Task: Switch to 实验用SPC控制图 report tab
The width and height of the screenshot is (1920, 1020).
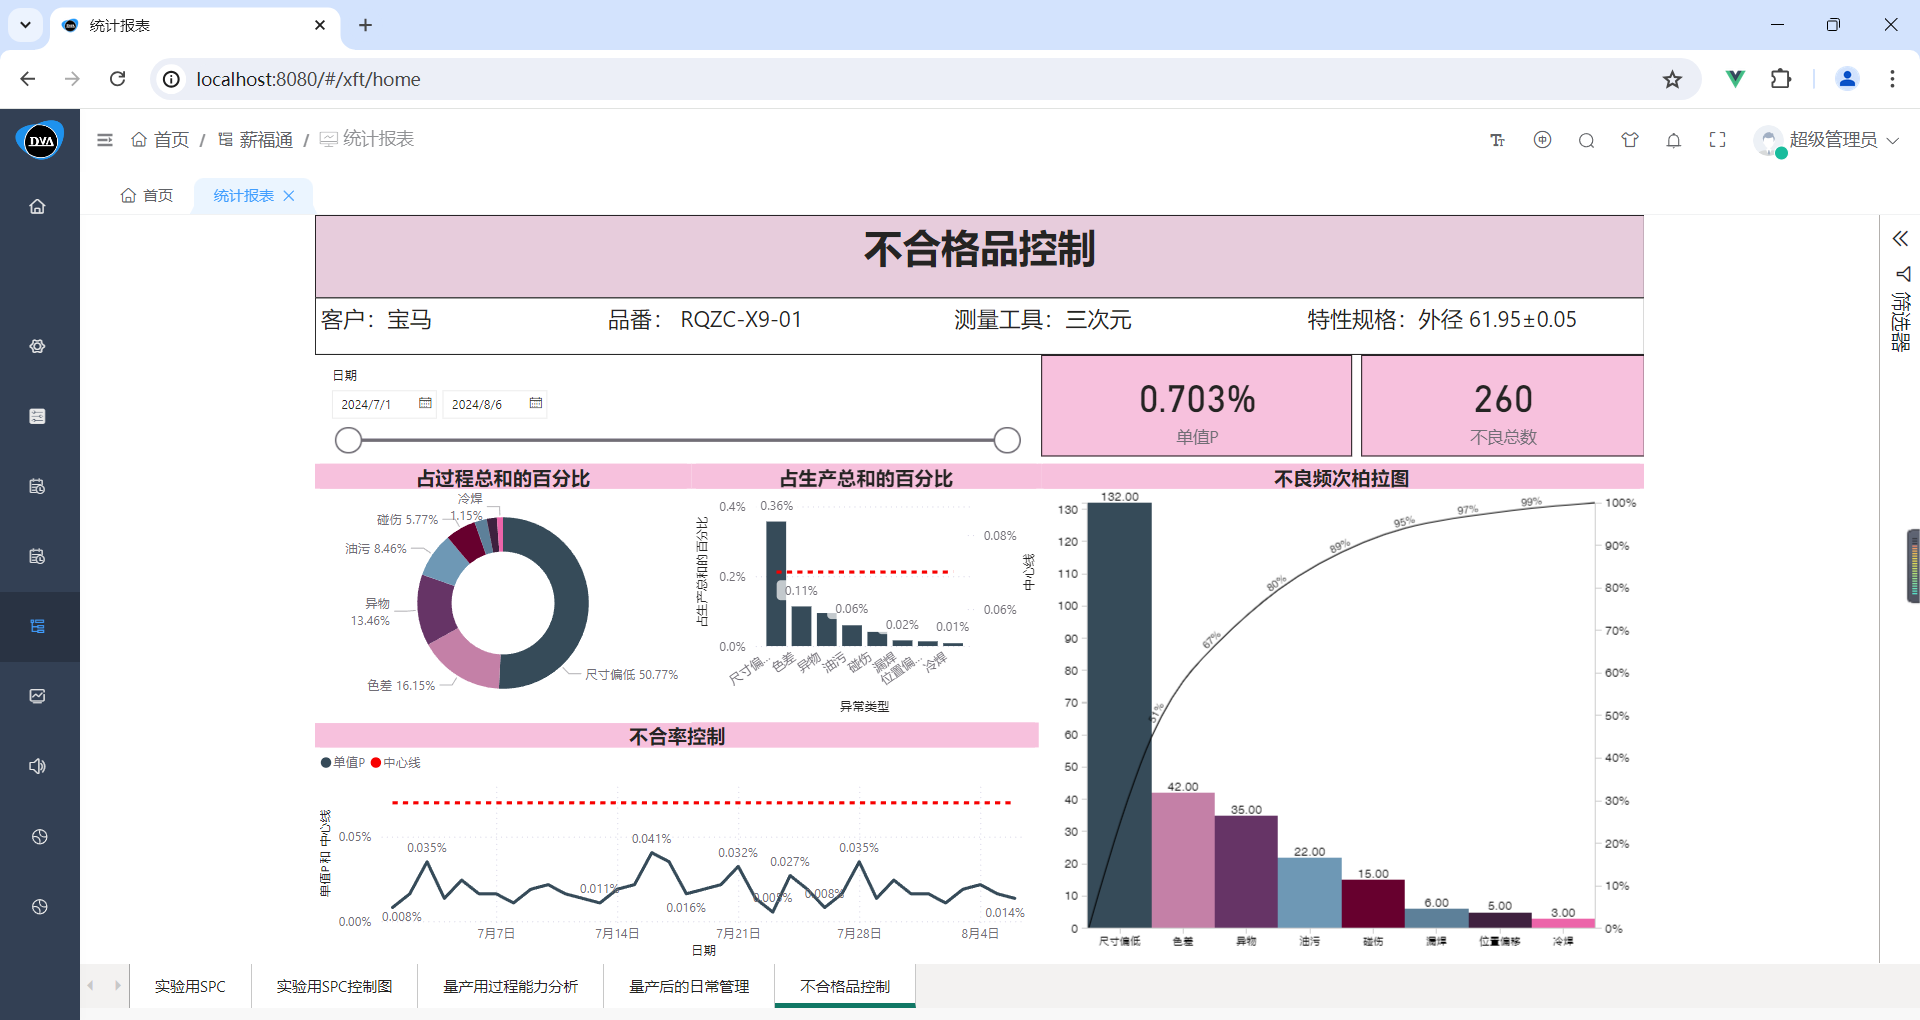Action: click(334, 986)
